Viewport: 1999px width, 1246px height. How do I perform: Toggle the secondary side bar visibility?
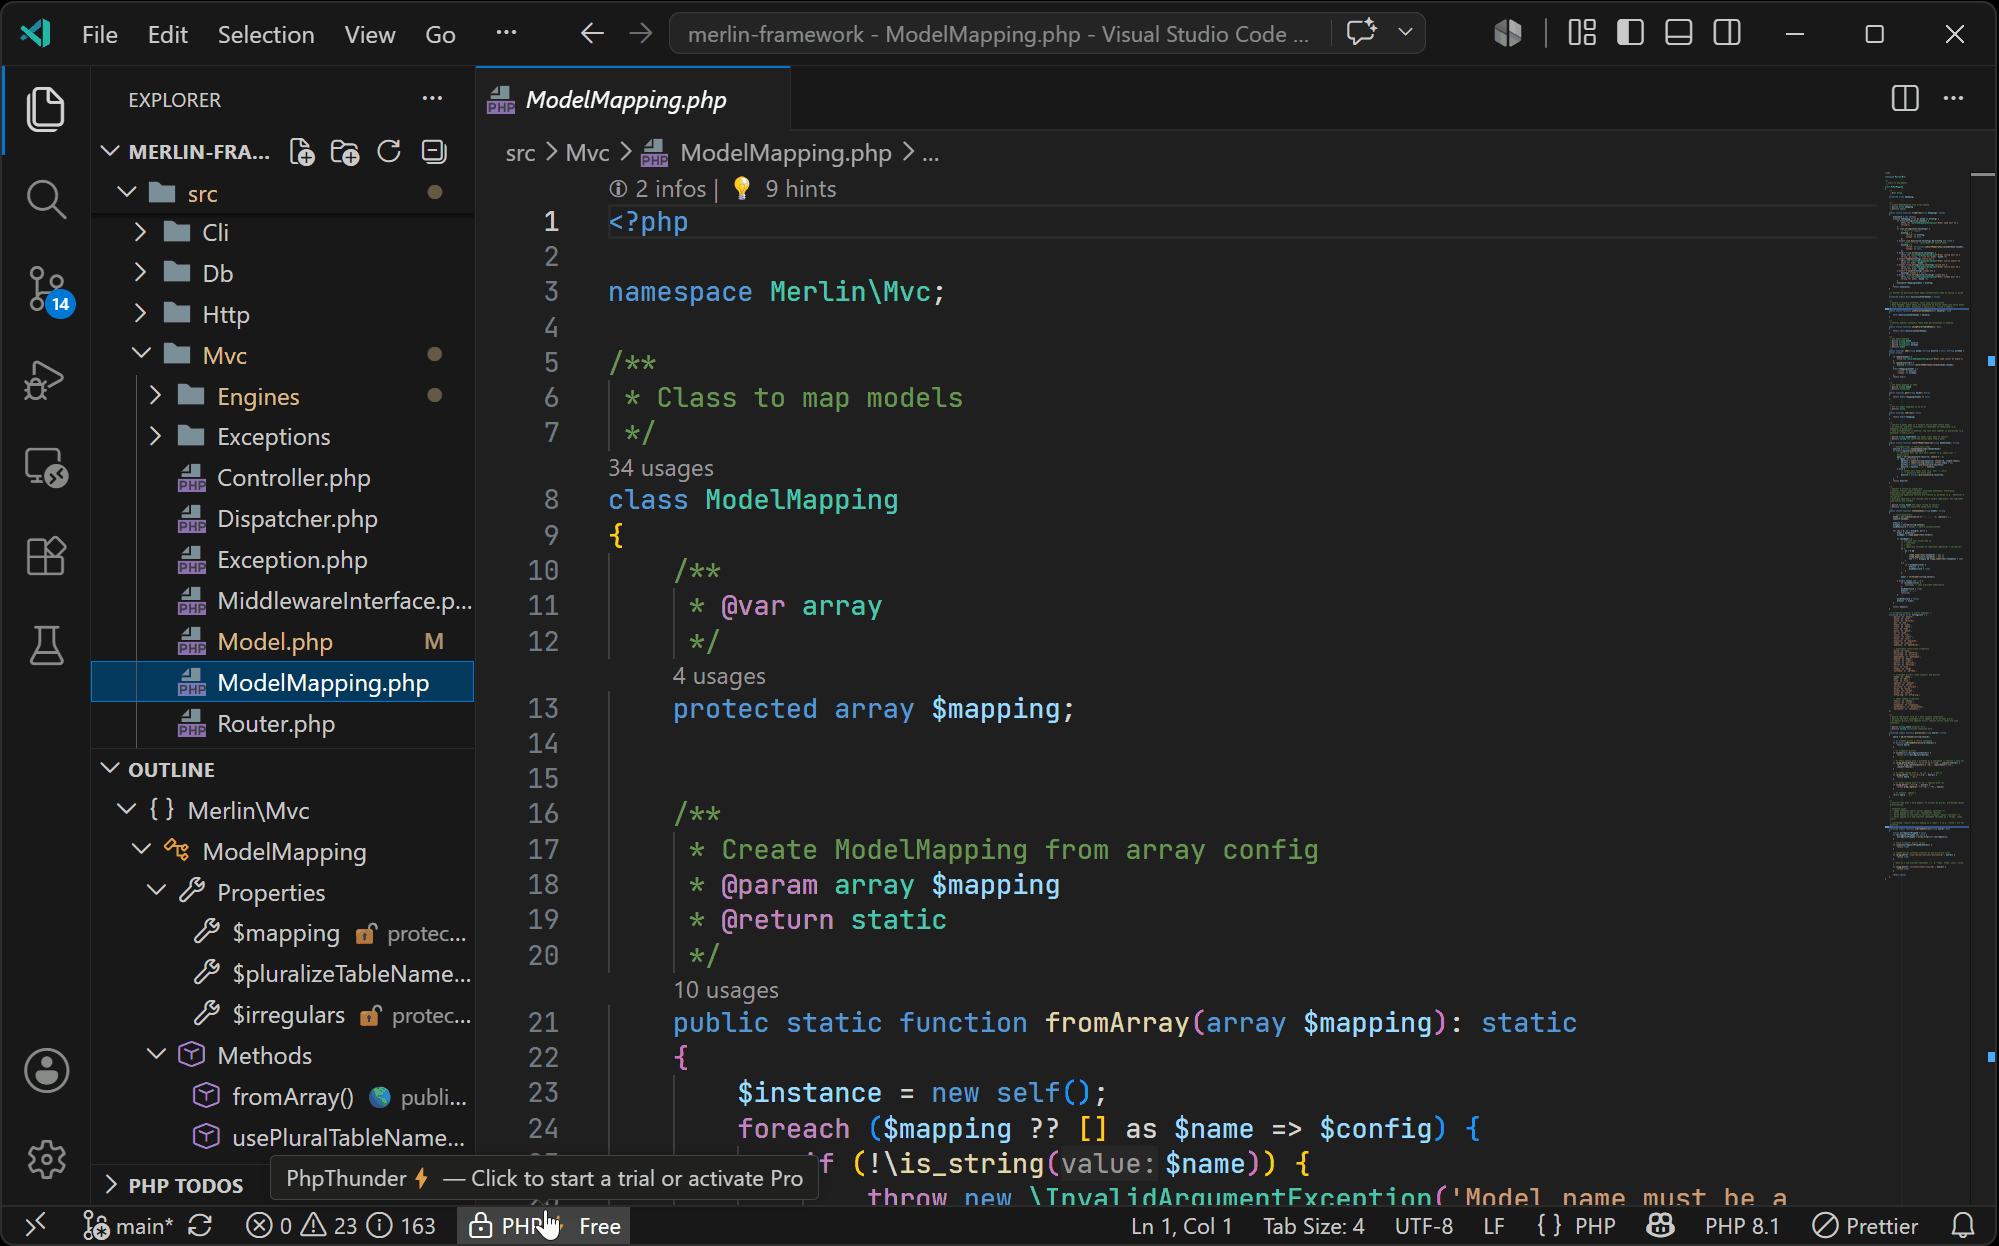pos(1727,34)
